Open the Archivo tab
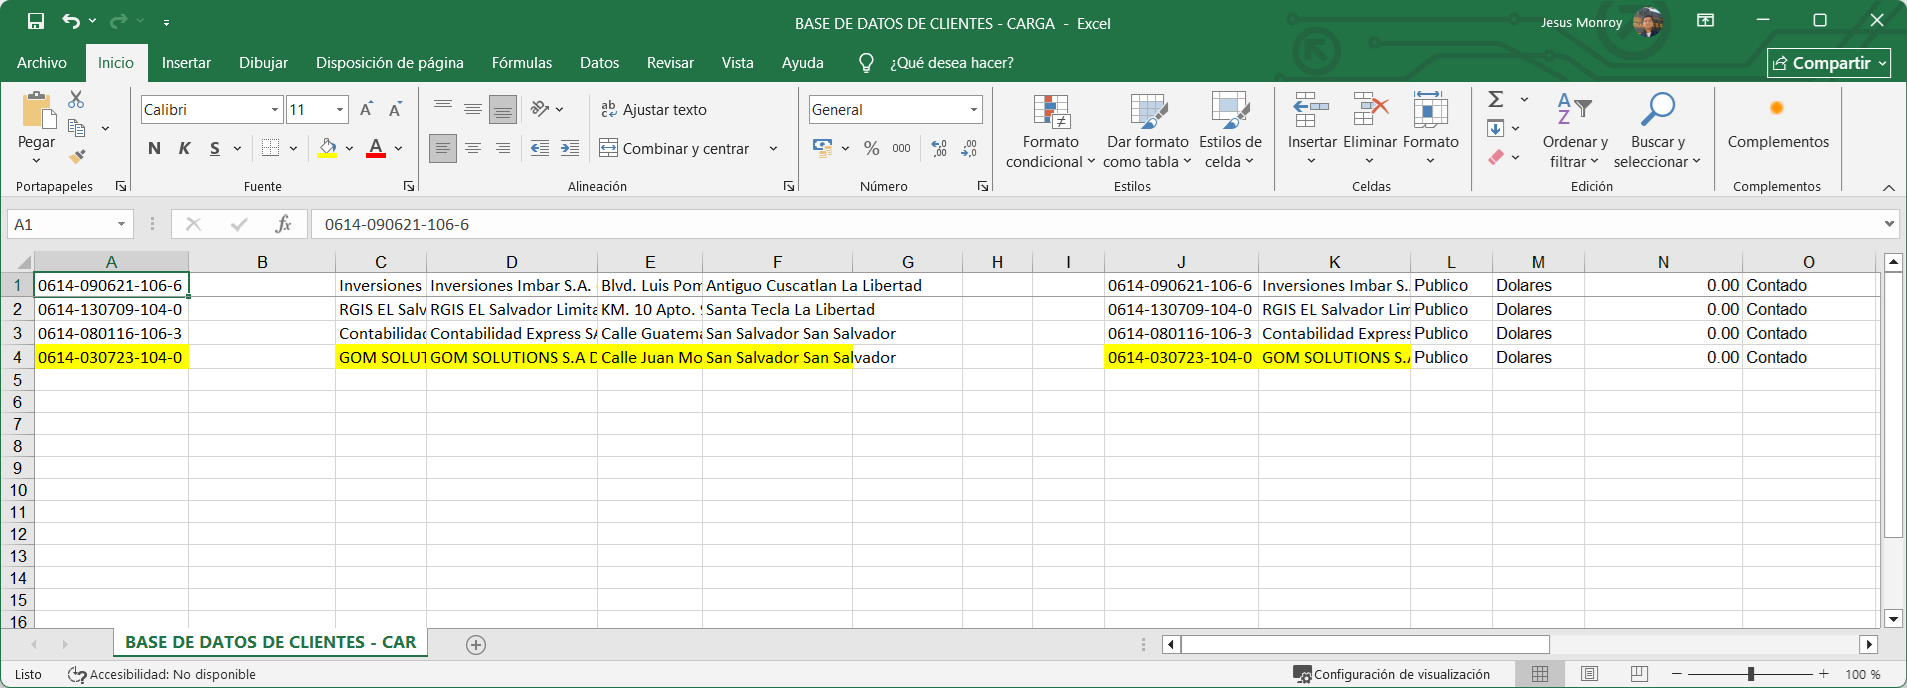Image resolution: width=1907 pixels, height=688 pixels. pos(42,62)
